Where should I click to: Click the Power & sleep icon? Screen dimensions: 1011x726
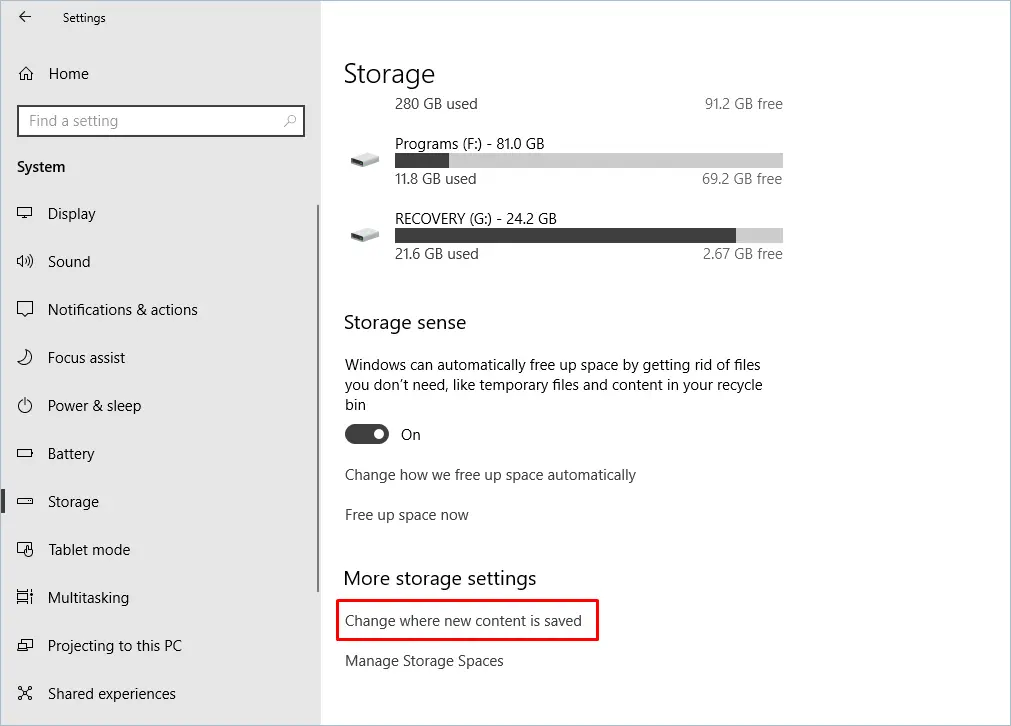click(x=26, y=406)
